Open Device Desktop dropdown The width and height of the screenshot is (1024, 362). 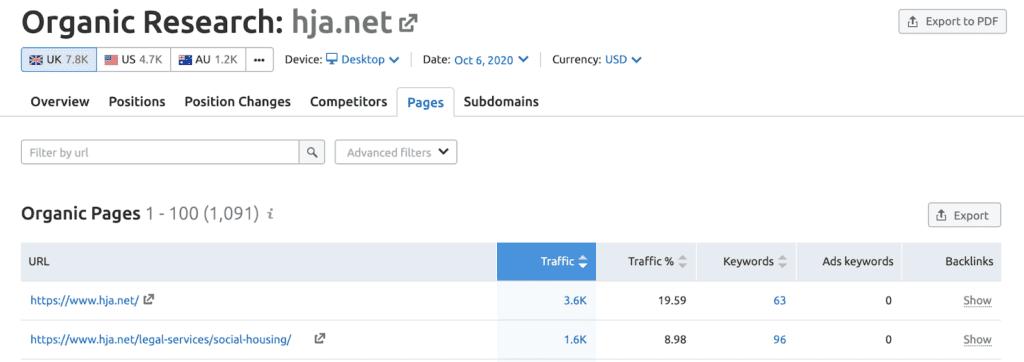click(x=362, y=59)
